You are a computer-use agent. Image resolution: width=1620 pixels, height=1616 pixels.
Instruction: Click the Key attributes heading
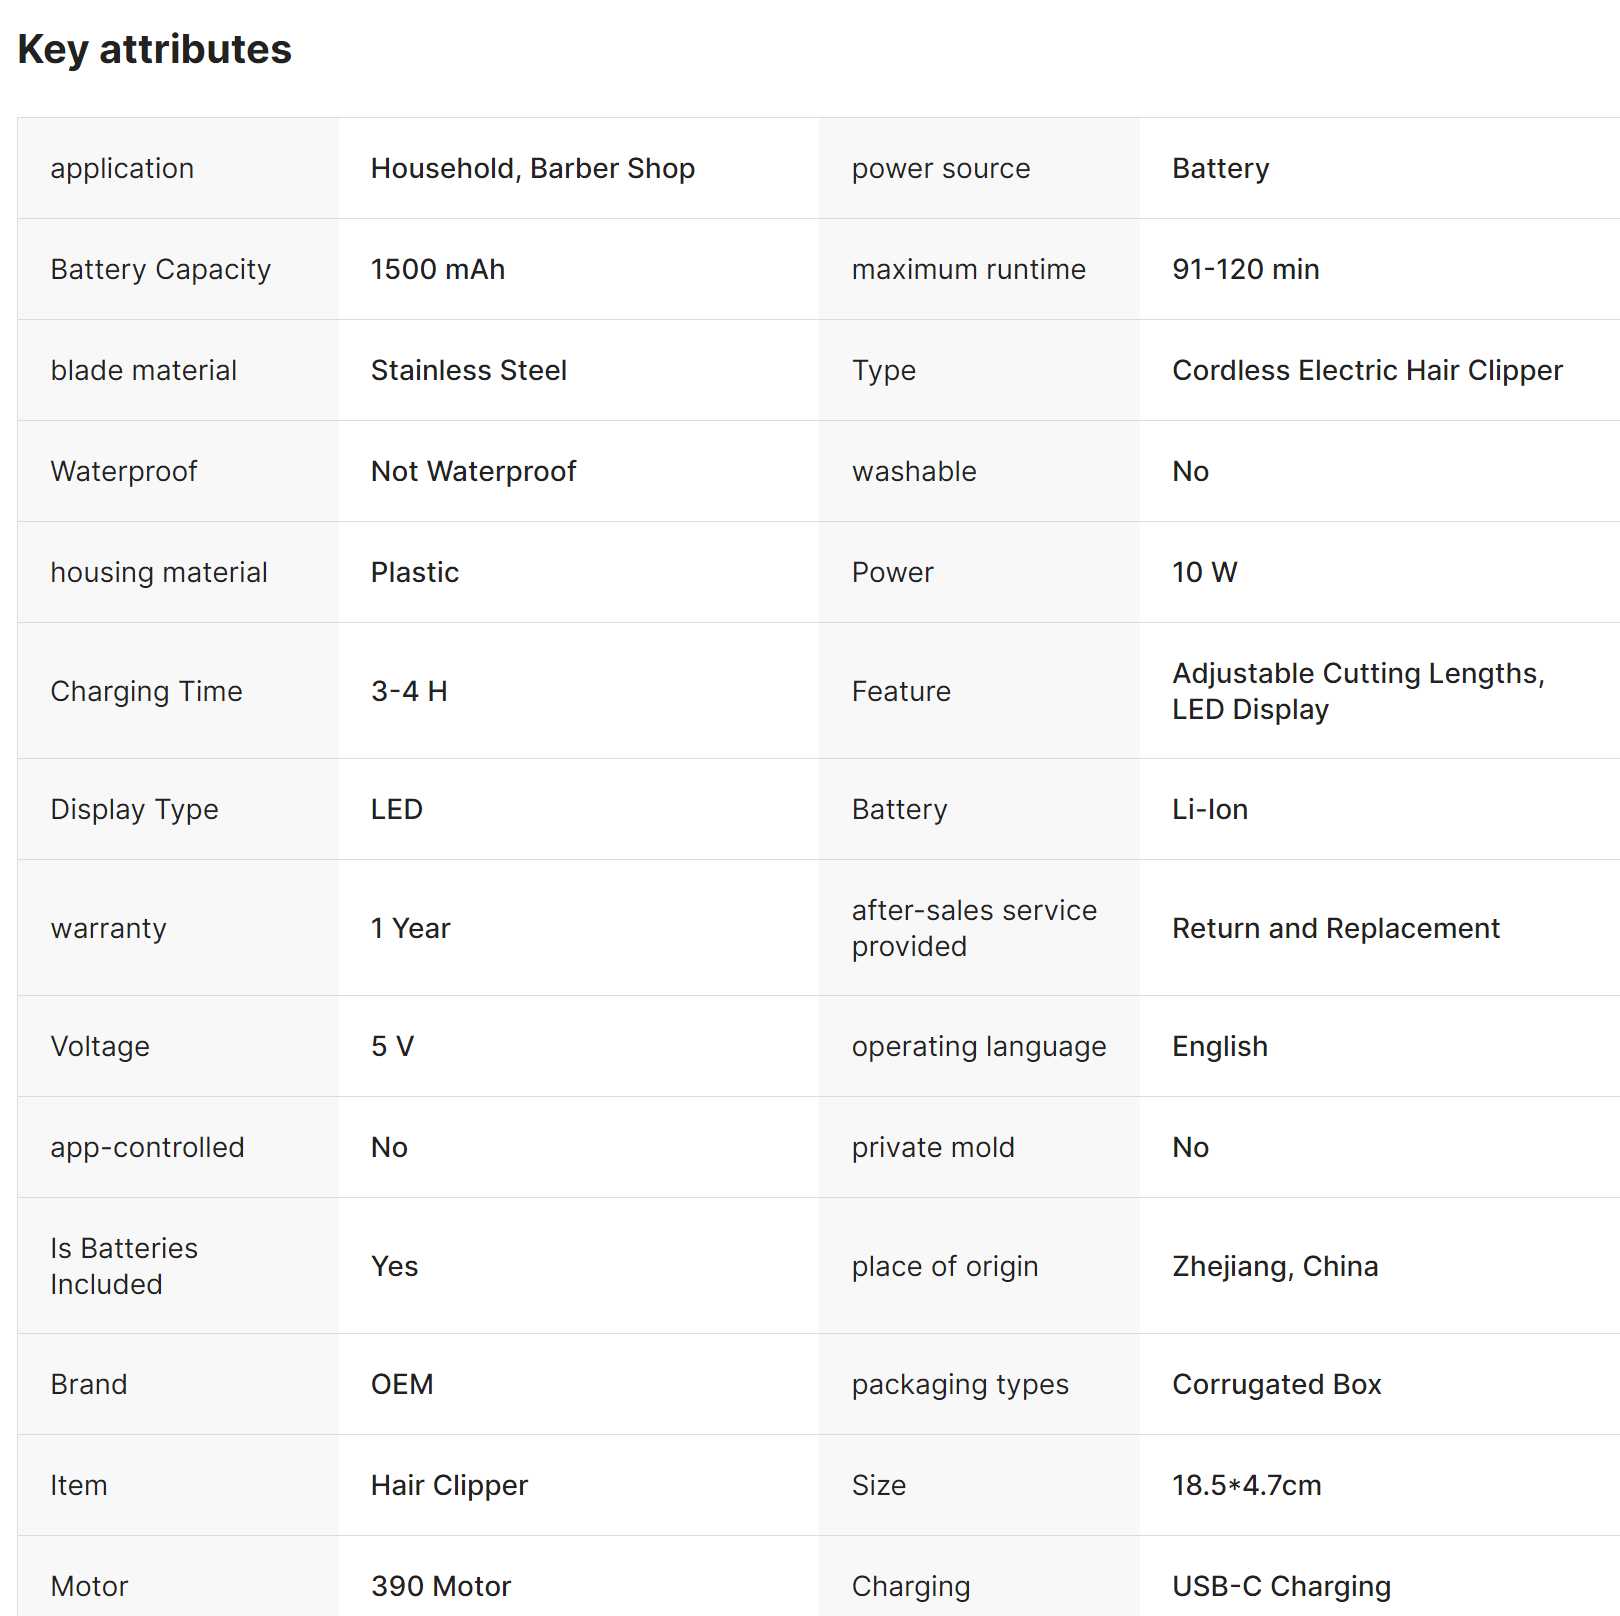(155, 49)
